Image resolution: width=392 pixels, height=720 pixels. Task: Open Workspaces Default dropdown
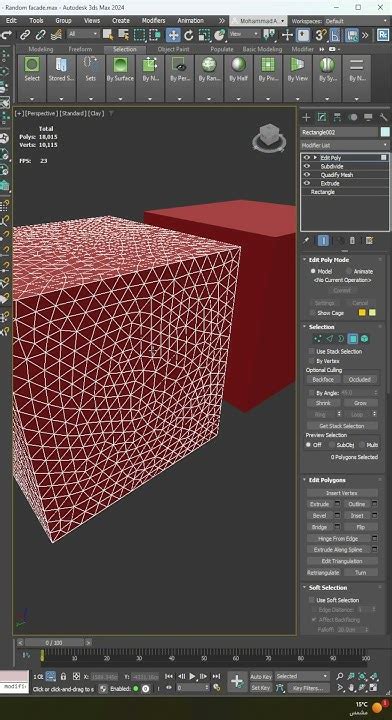click(x=356, y=21)
